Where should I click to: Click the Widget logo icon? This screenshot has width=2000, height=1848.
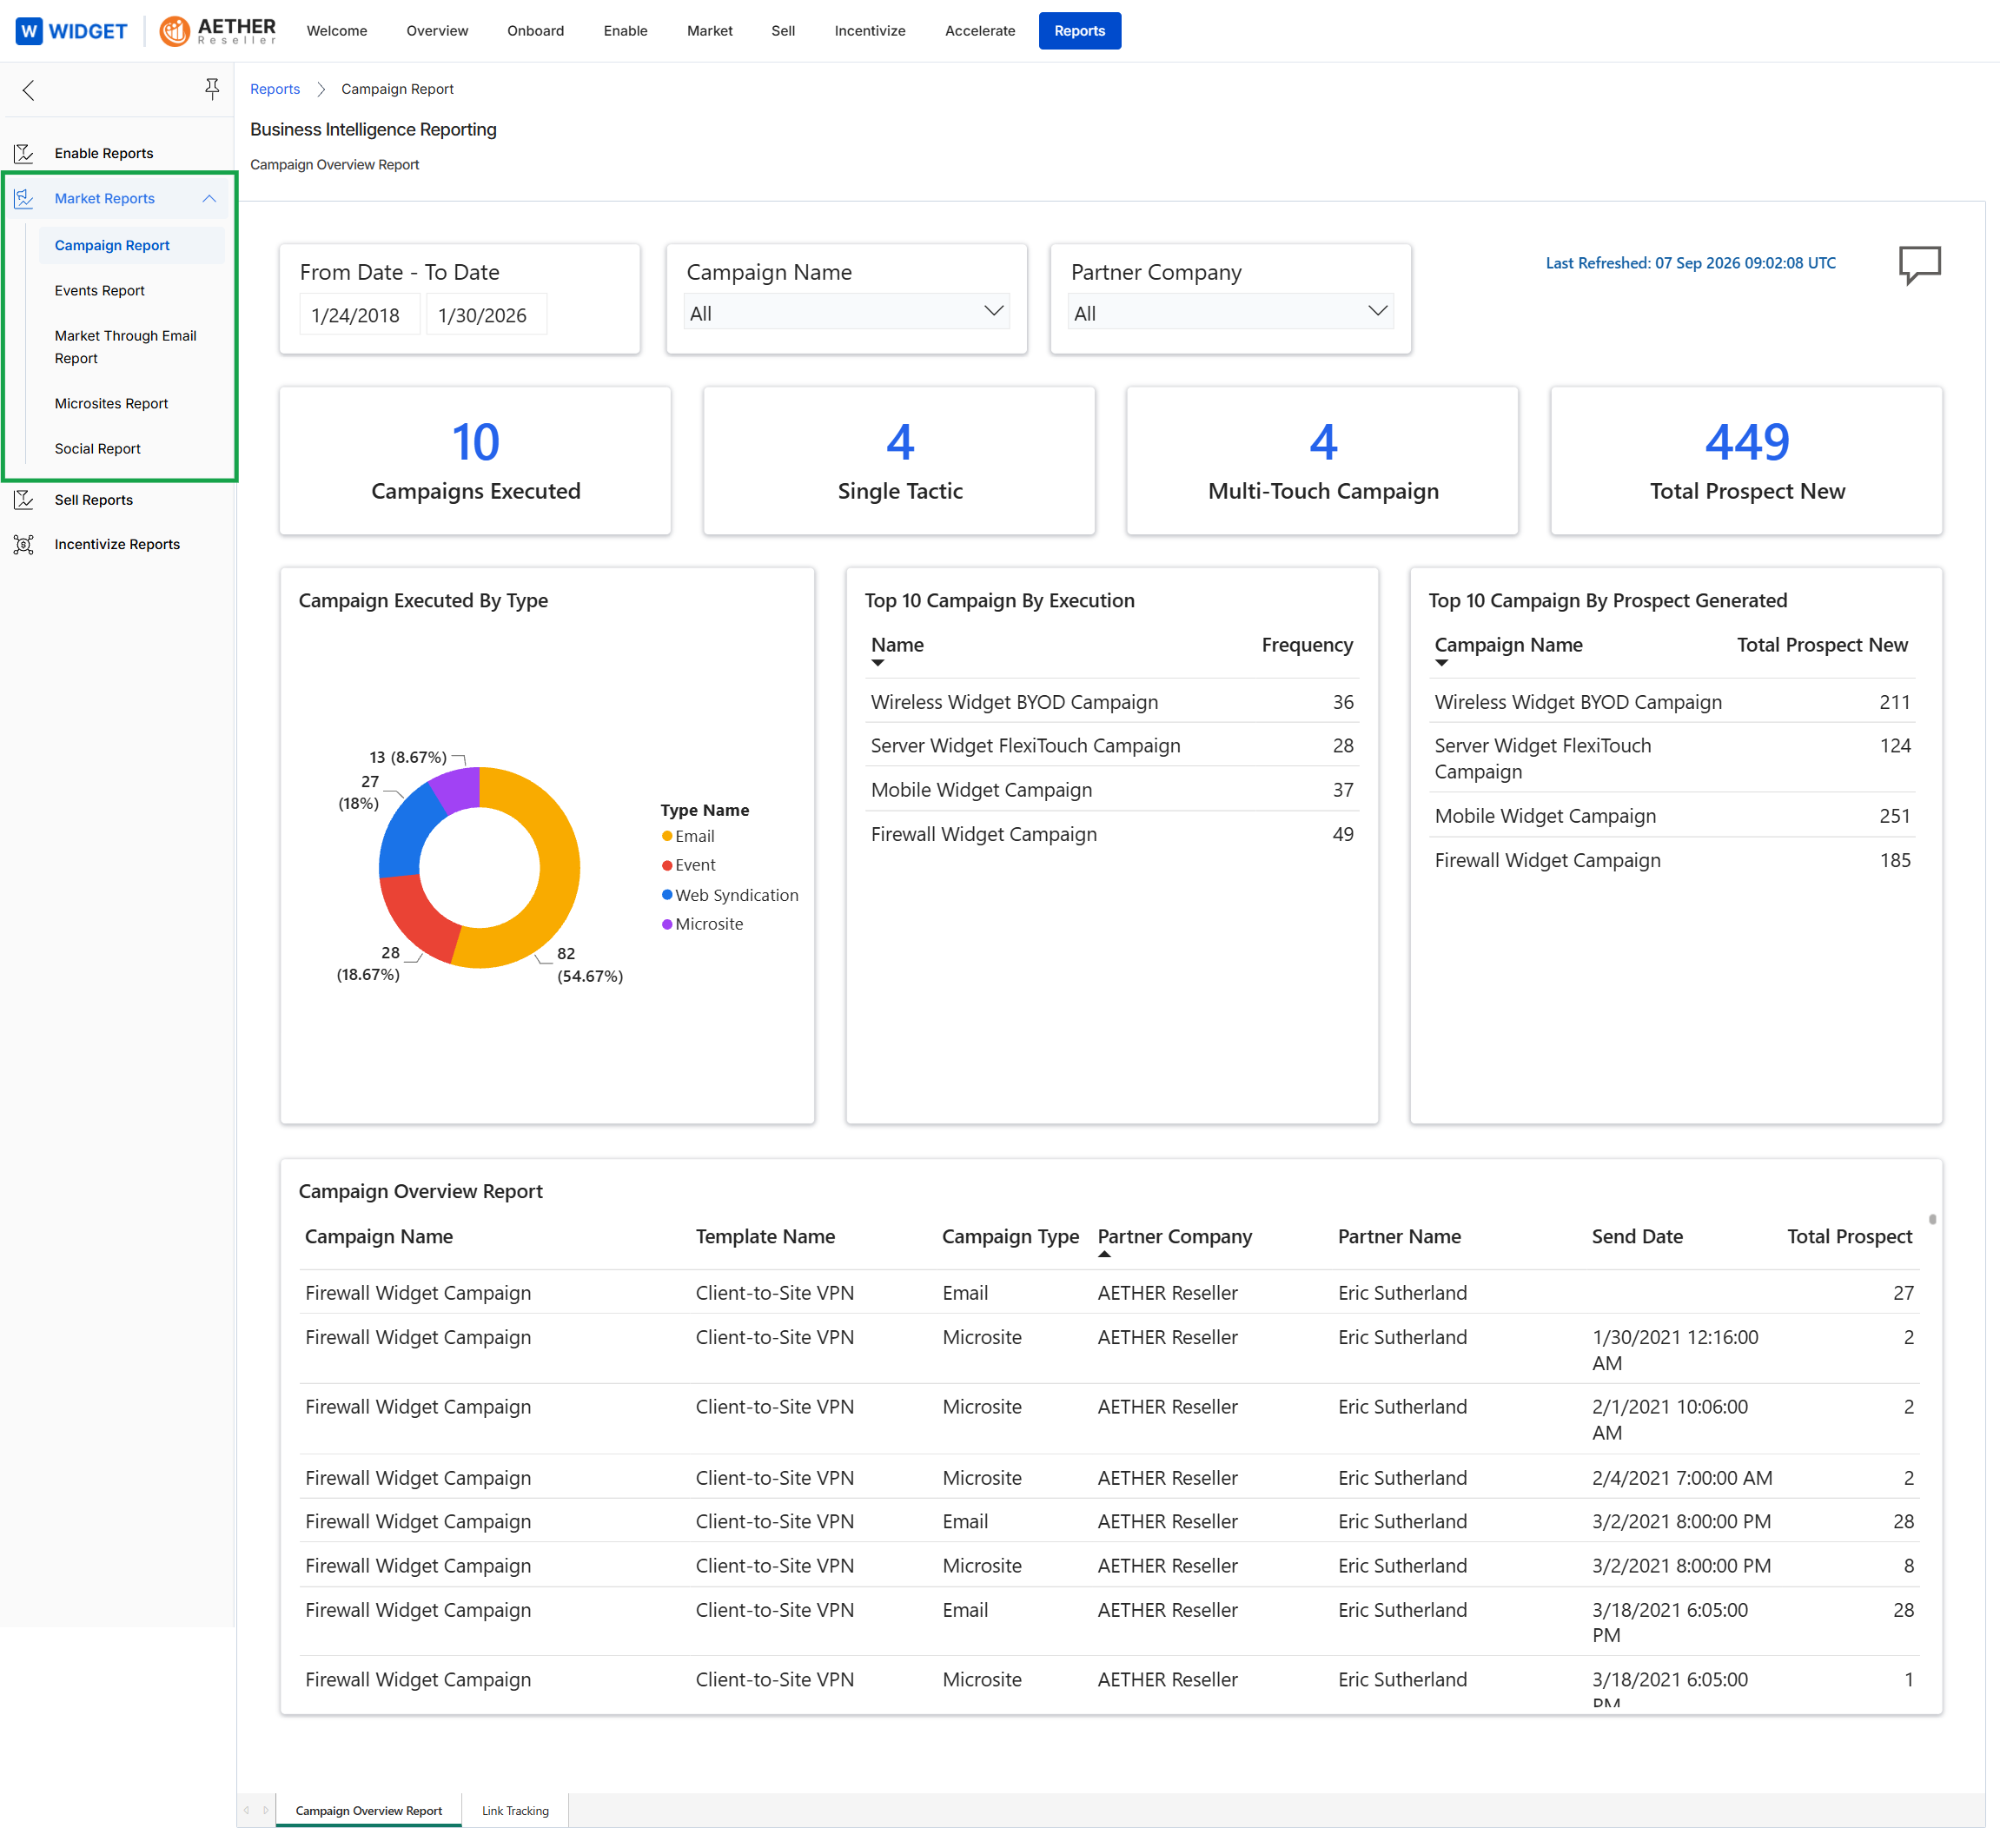pos(29,31)
